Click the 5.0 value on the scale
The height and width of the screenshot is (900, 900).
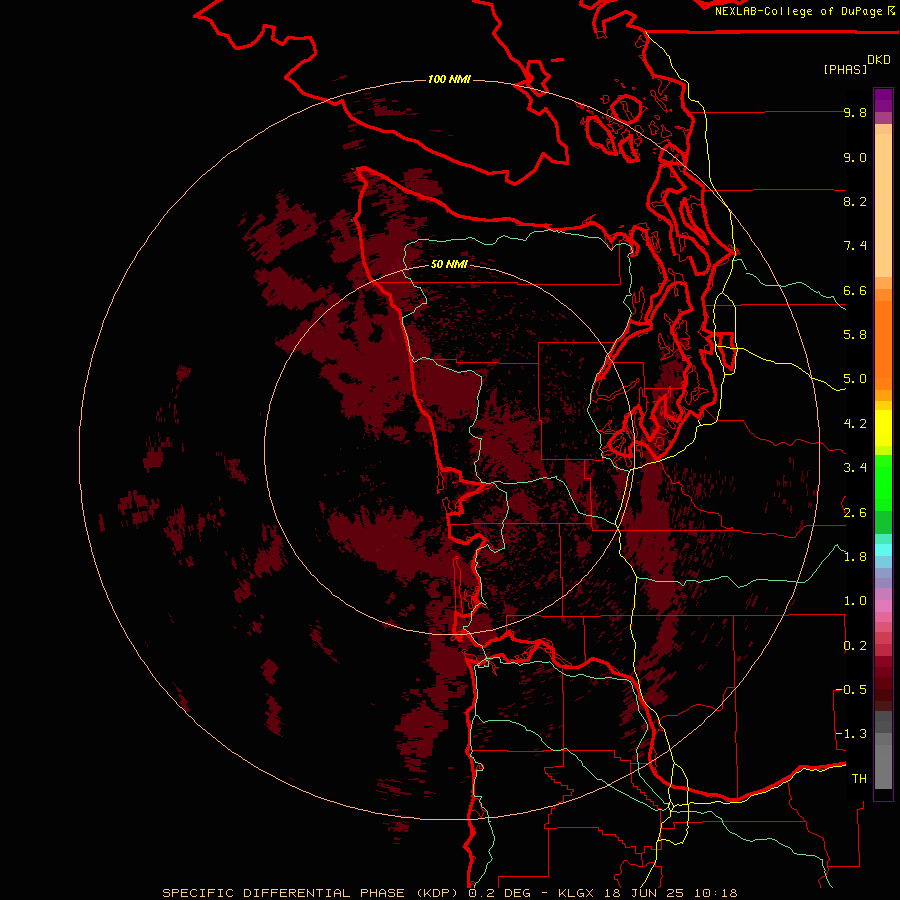tap(855, 379)
